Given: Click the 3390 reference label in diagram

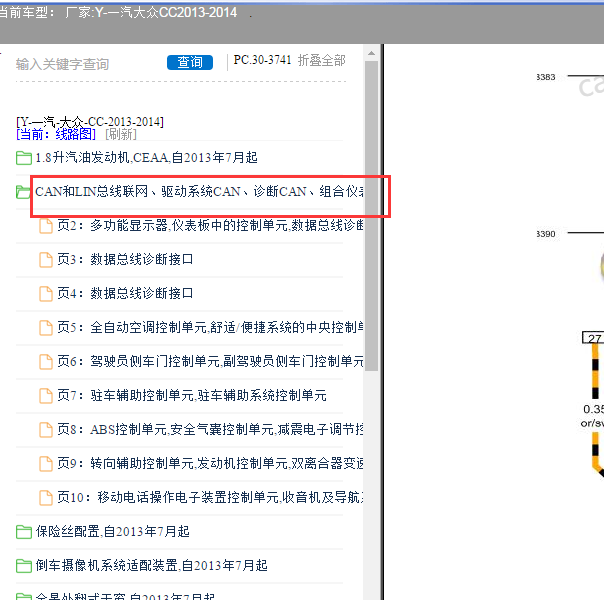Looking at the screenshot, I should (546, 234).
